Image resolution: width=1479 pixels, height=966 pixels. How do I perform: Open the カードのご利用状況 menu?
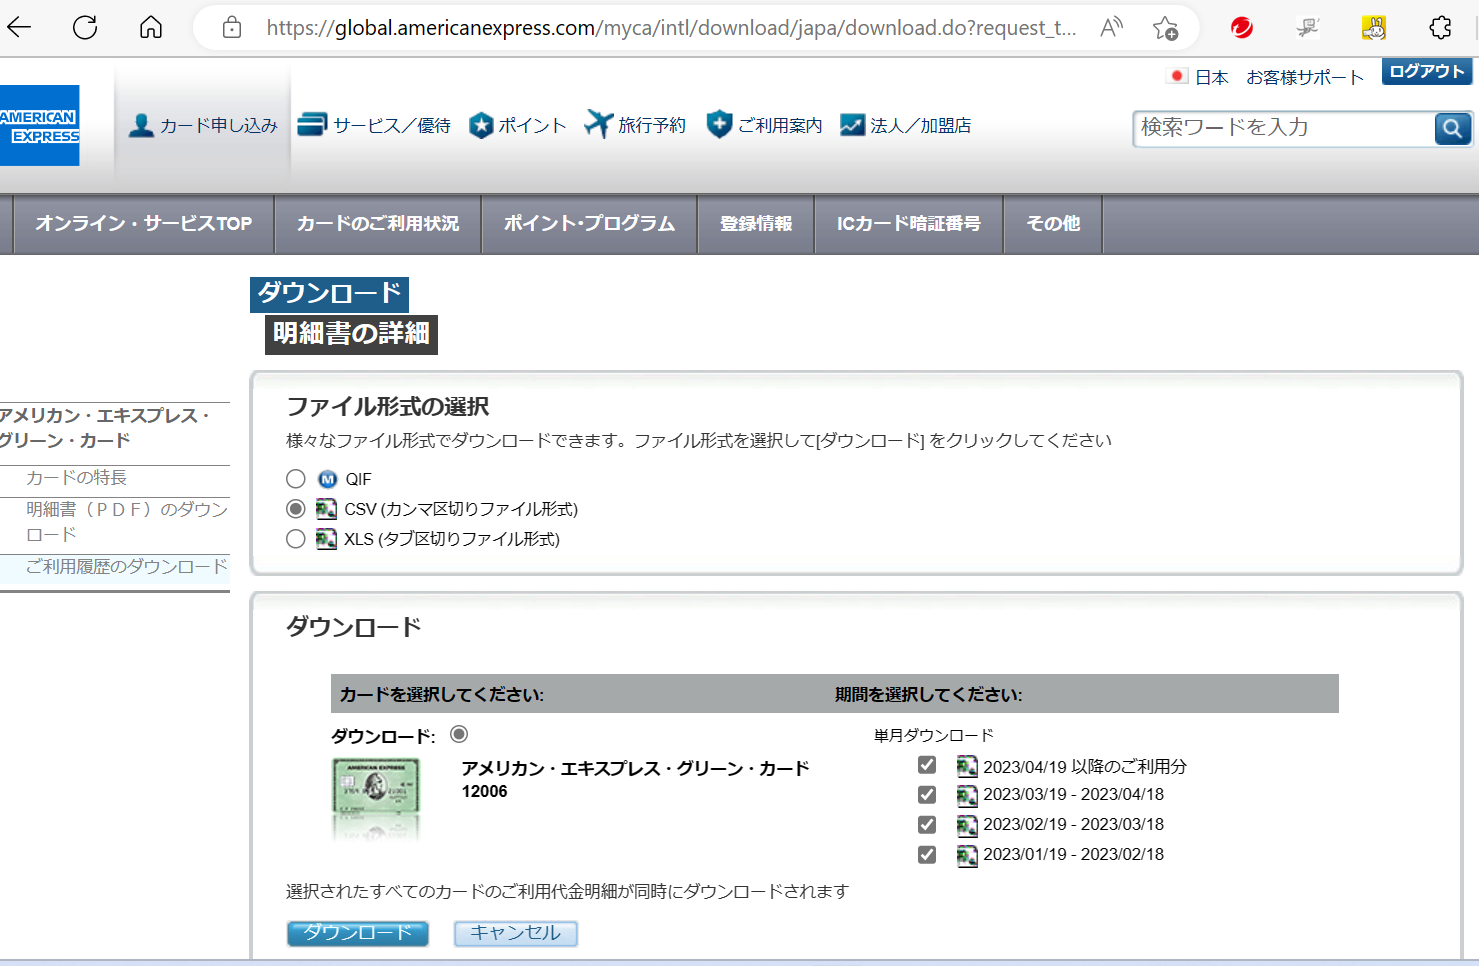[378, 224]
